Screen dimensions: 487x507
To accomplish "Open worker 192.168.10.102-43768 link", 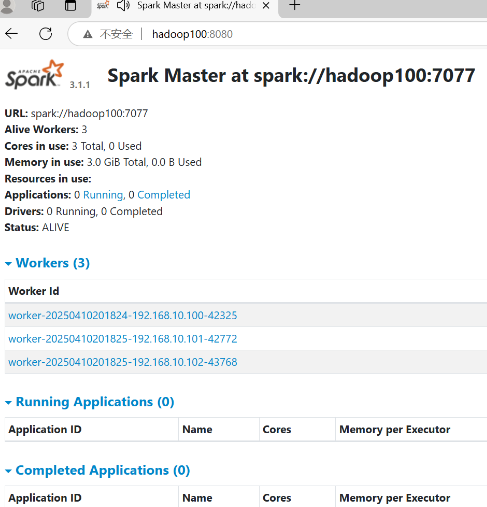I will 123,362.
